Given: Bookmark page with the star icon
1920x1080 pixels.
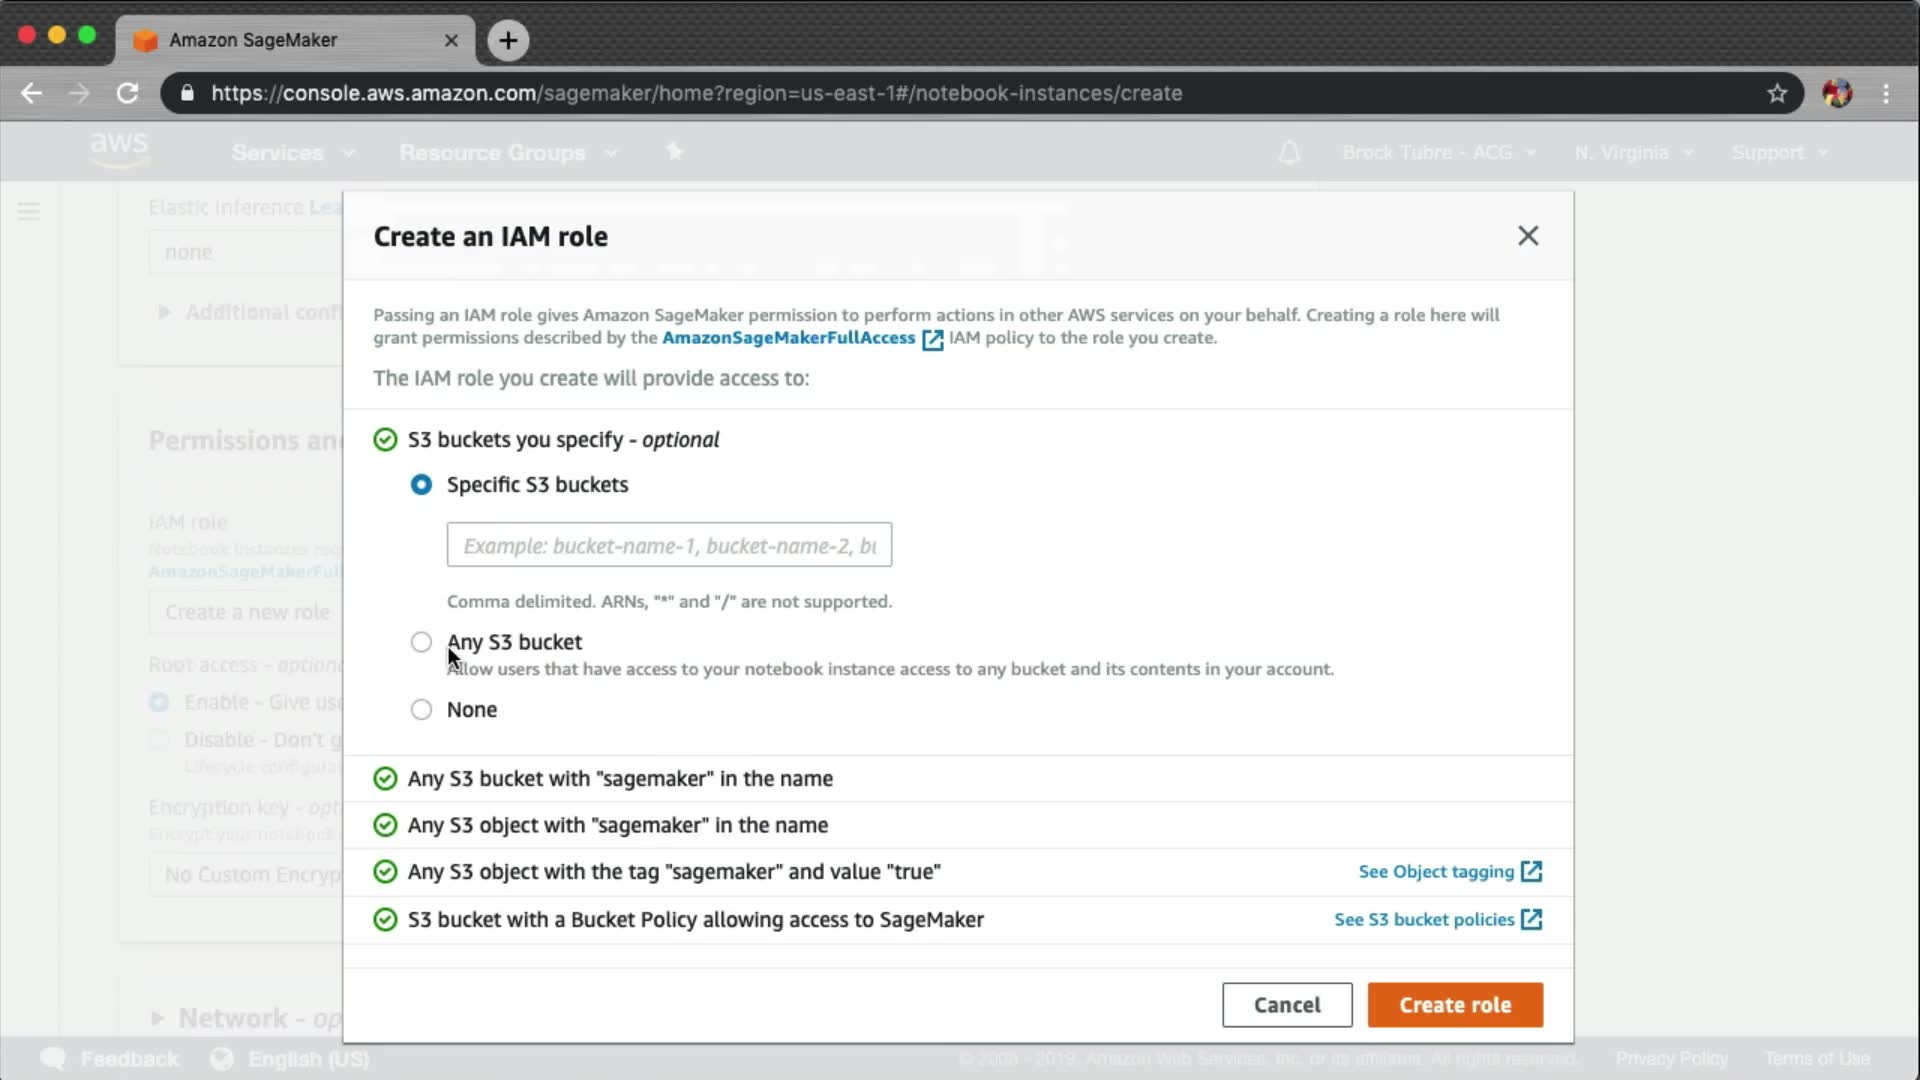Looking at the screenshot, I should (x=1776, y=93).
